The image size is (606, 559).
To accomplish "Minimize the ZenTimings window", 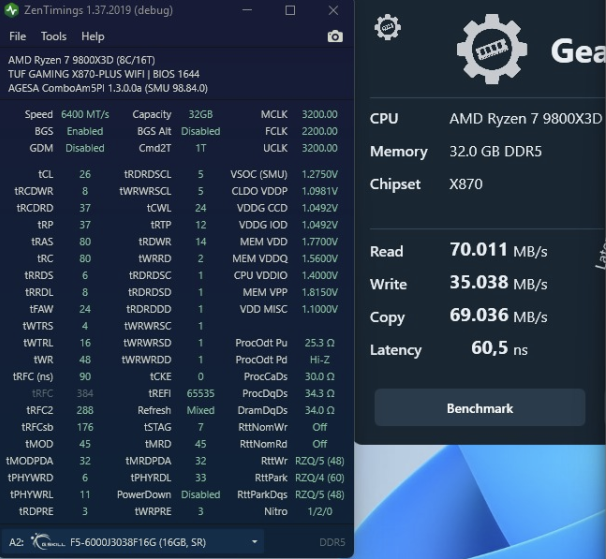I will coord(247,10).
